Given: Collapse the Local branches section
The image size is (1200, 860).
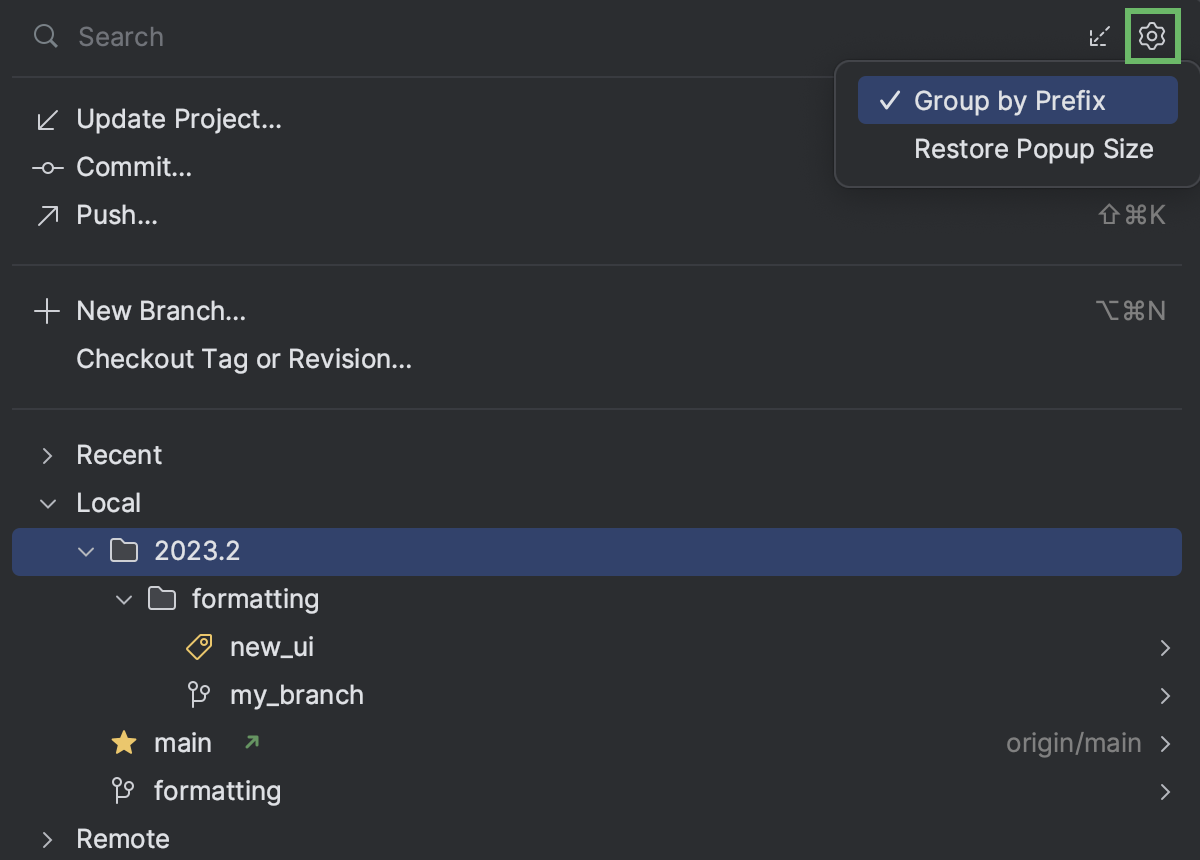Looking at the screenshot, I should [47, 503].
